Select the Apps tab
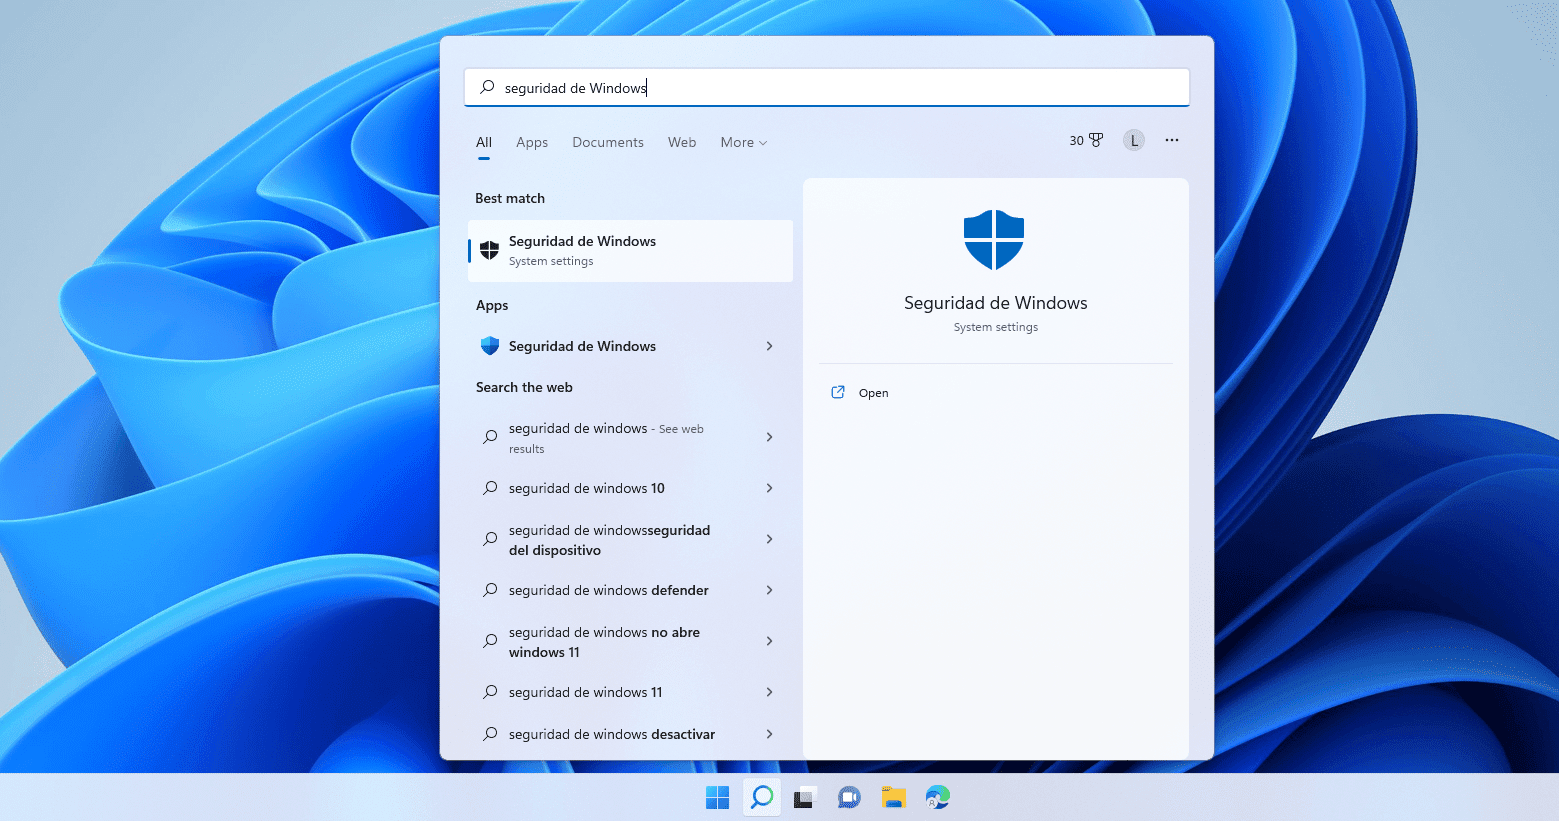 pyautogui.click(x=532, y=142)
